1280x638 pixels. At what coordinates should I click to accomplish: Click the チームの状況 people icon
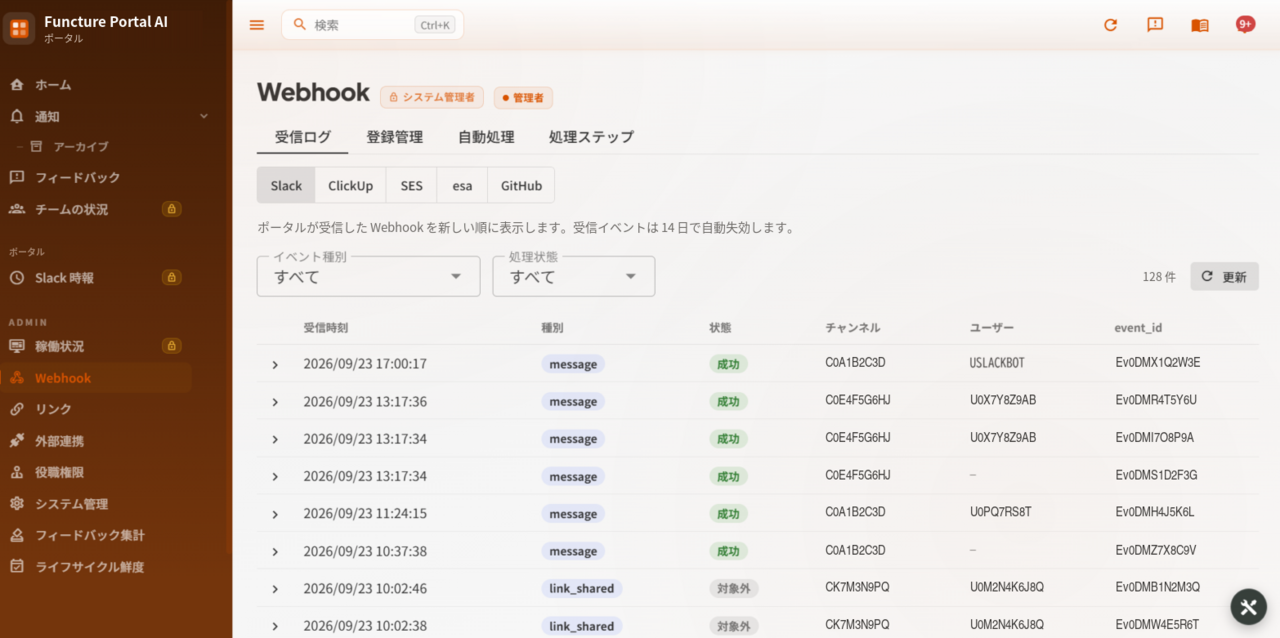(x=17, y=209)
